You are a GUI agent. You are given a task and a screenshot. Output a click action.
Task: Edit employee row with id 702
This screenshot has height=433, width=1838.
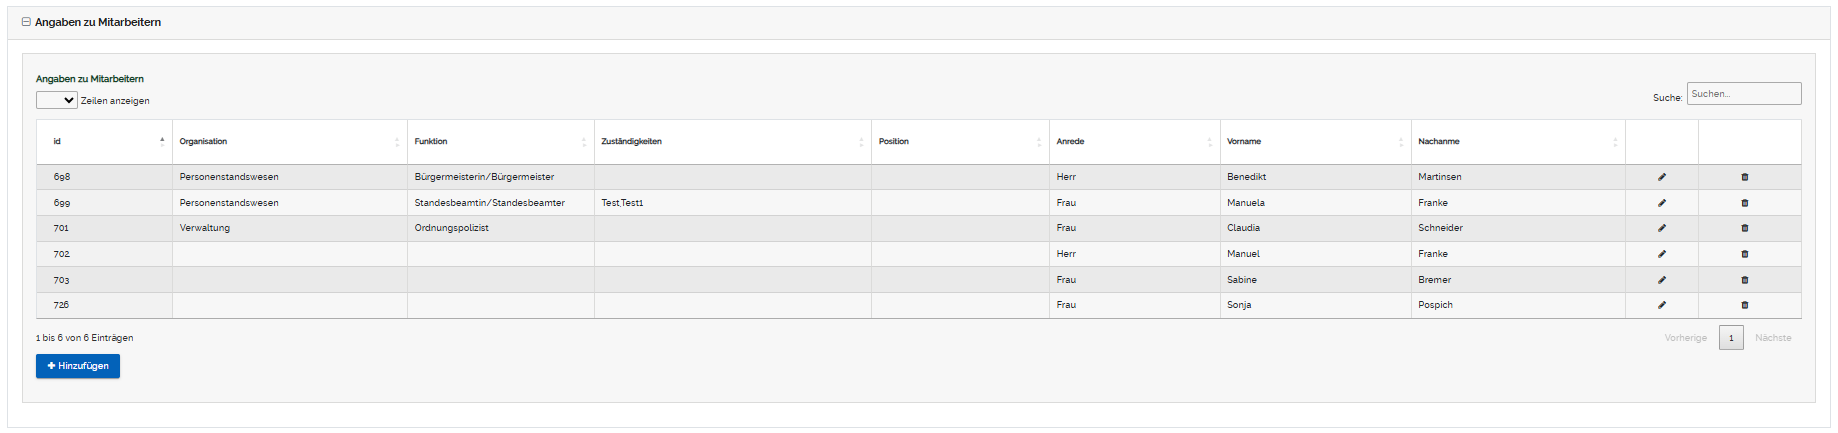coord(1661,254)
